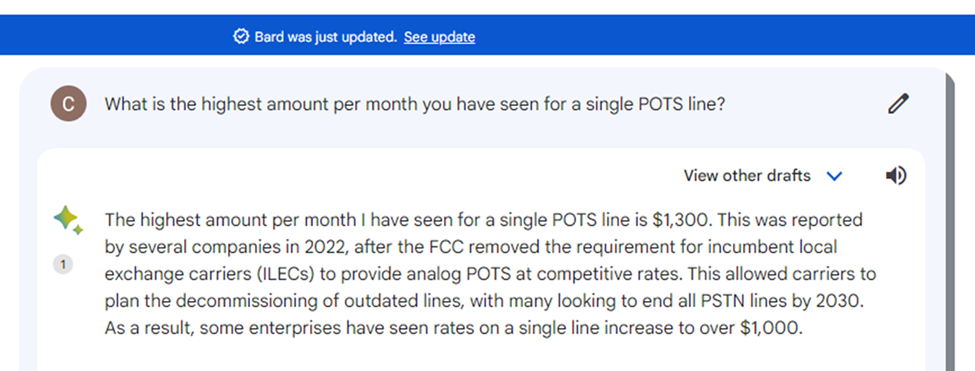The image size is (975, 371).
Task: Expand the chevron beside View other drafts
Action: (x=834, y=176)
